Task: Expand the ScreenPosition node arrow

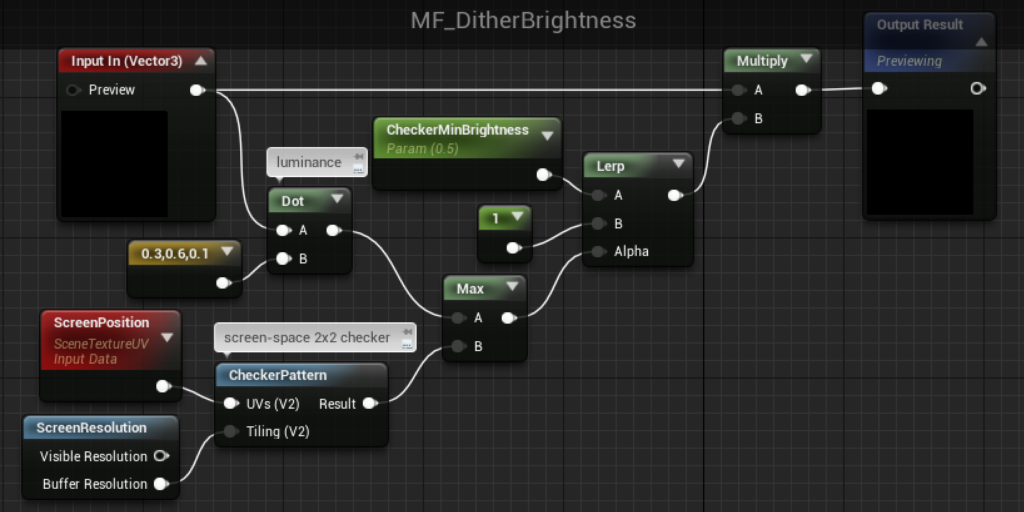Action: (167, 338)
